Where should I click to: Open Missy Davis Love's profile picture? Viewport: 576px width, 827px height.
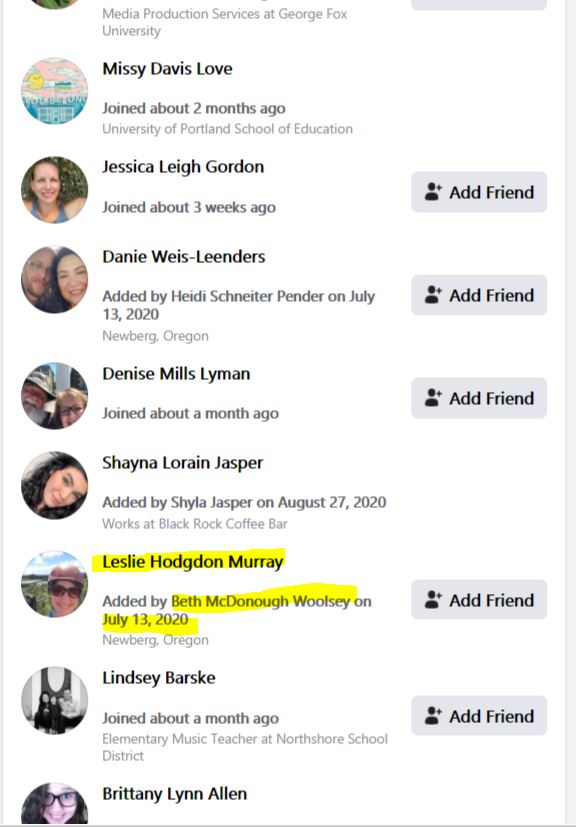point(54,91)
